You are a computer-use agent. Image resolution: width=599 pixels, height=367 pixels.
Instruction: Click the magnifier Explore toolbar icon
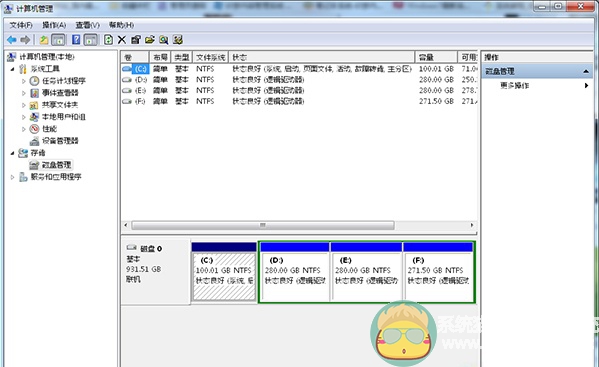(164, 40)
